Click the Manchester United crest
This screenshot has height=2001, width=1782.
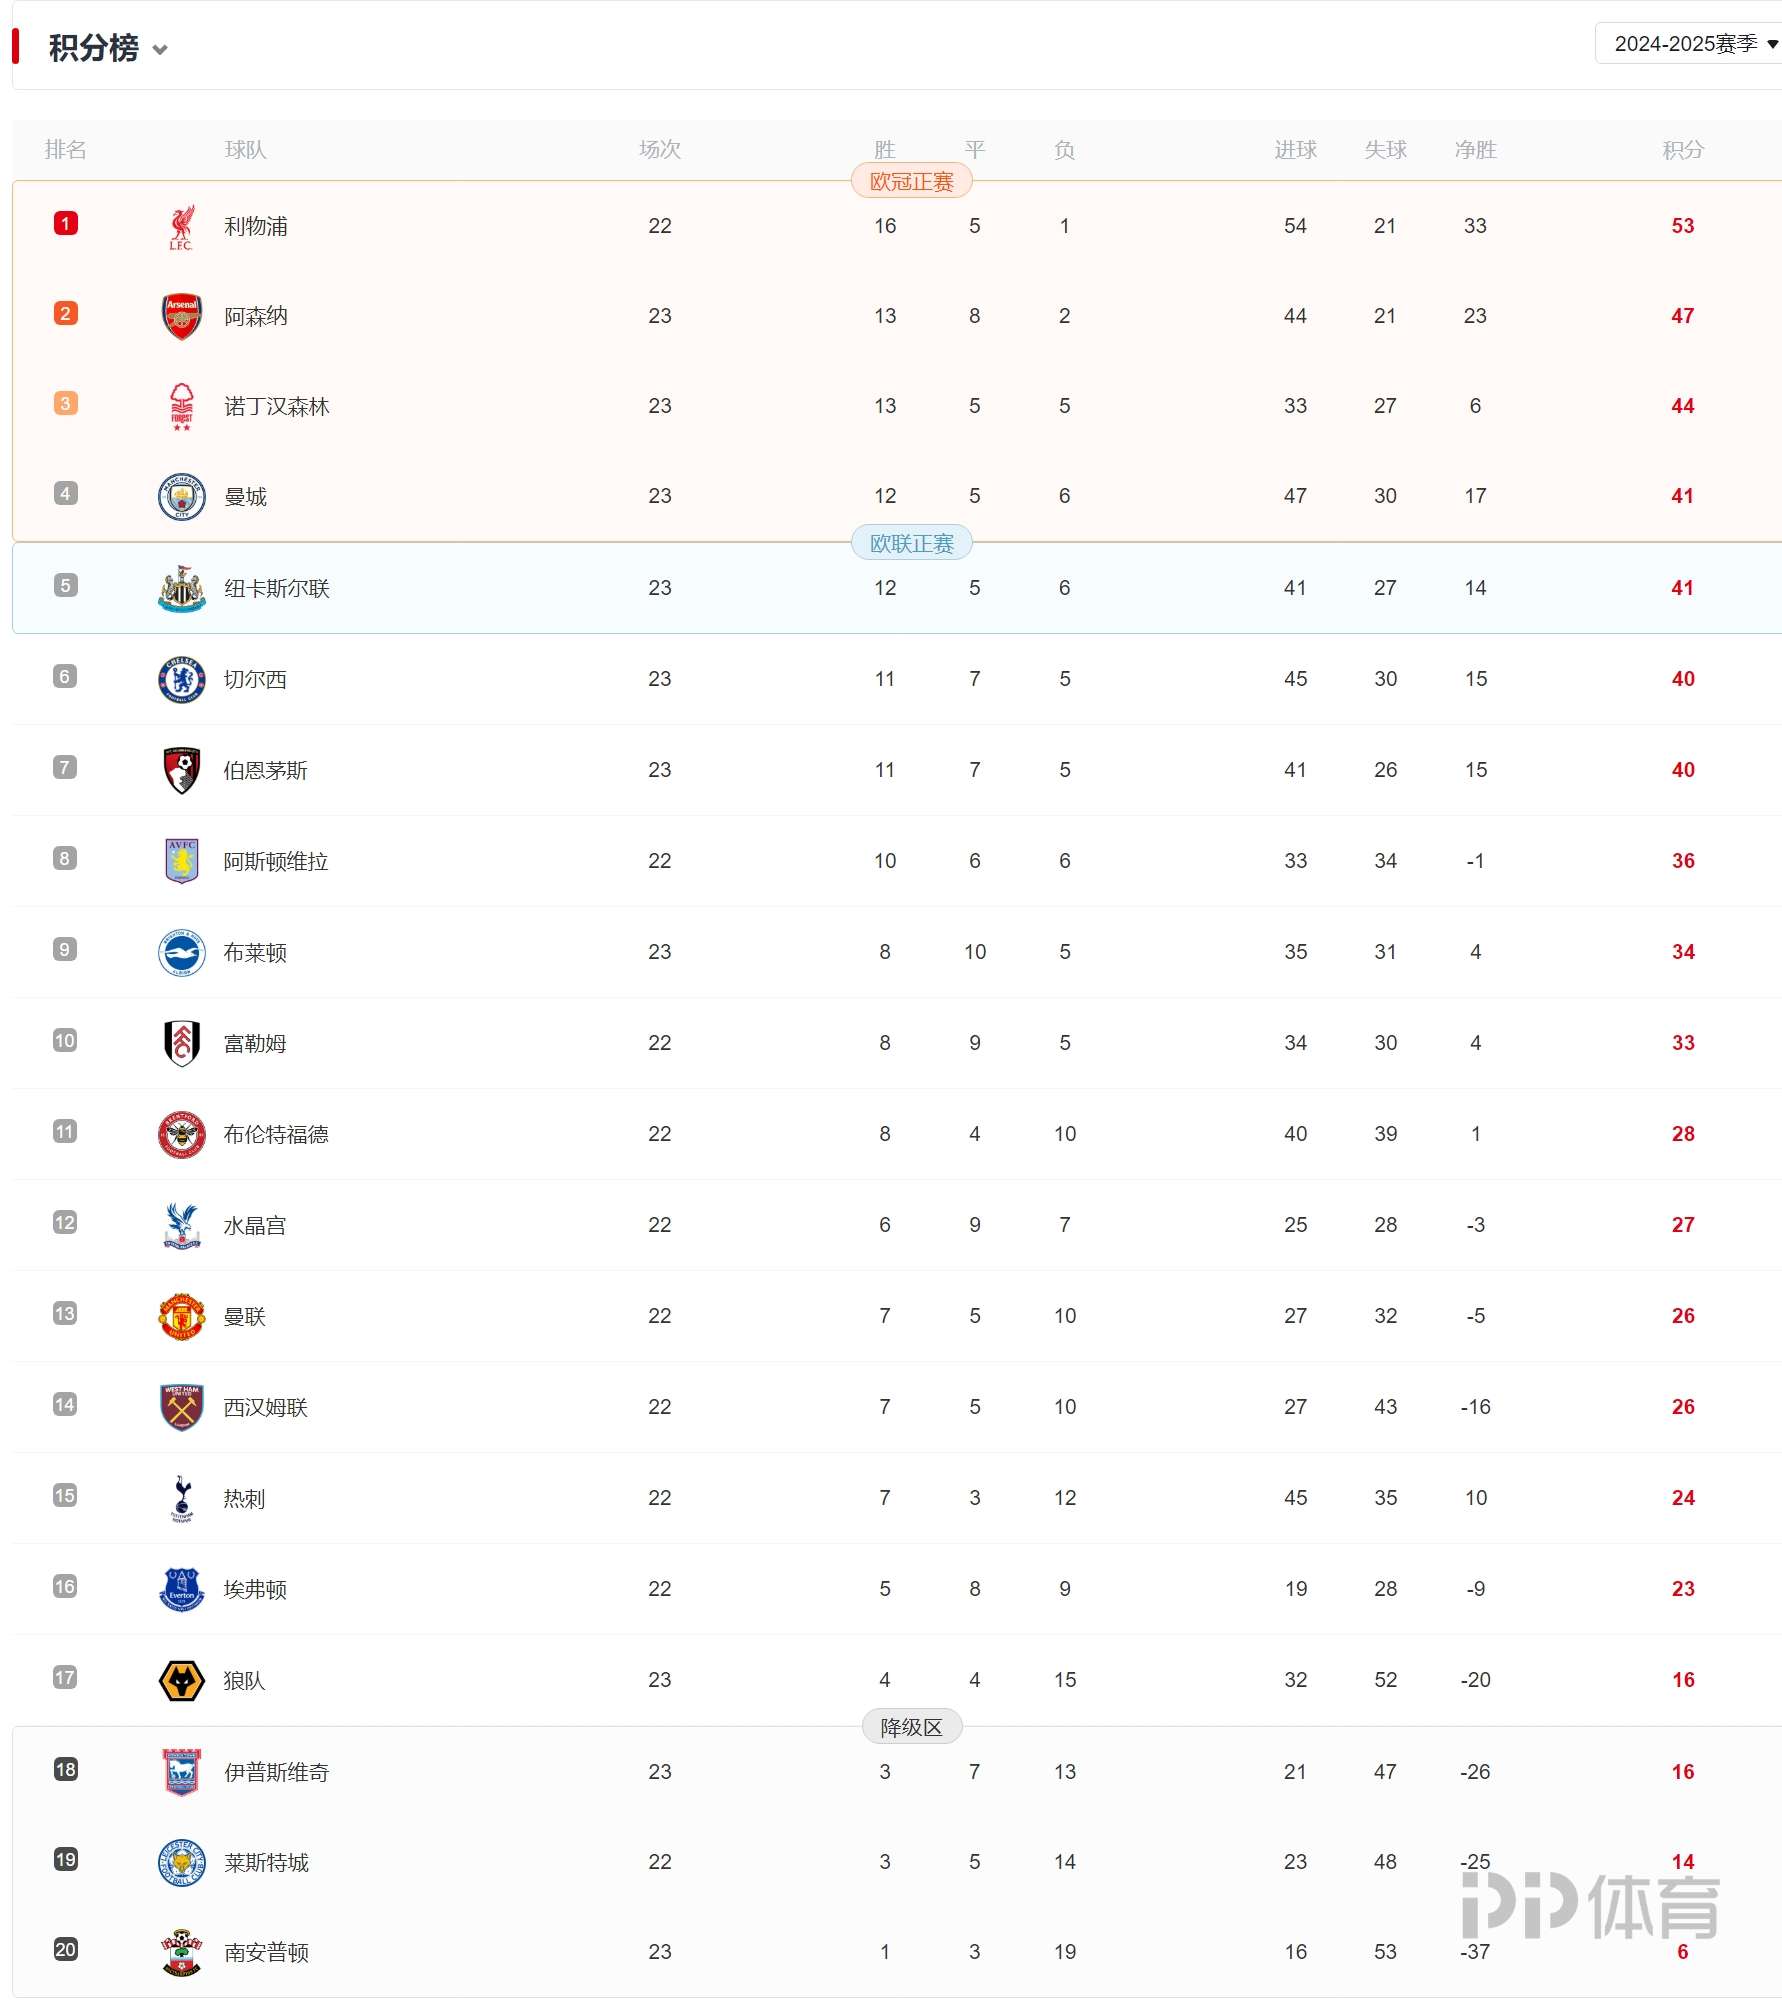point(181,1317)
